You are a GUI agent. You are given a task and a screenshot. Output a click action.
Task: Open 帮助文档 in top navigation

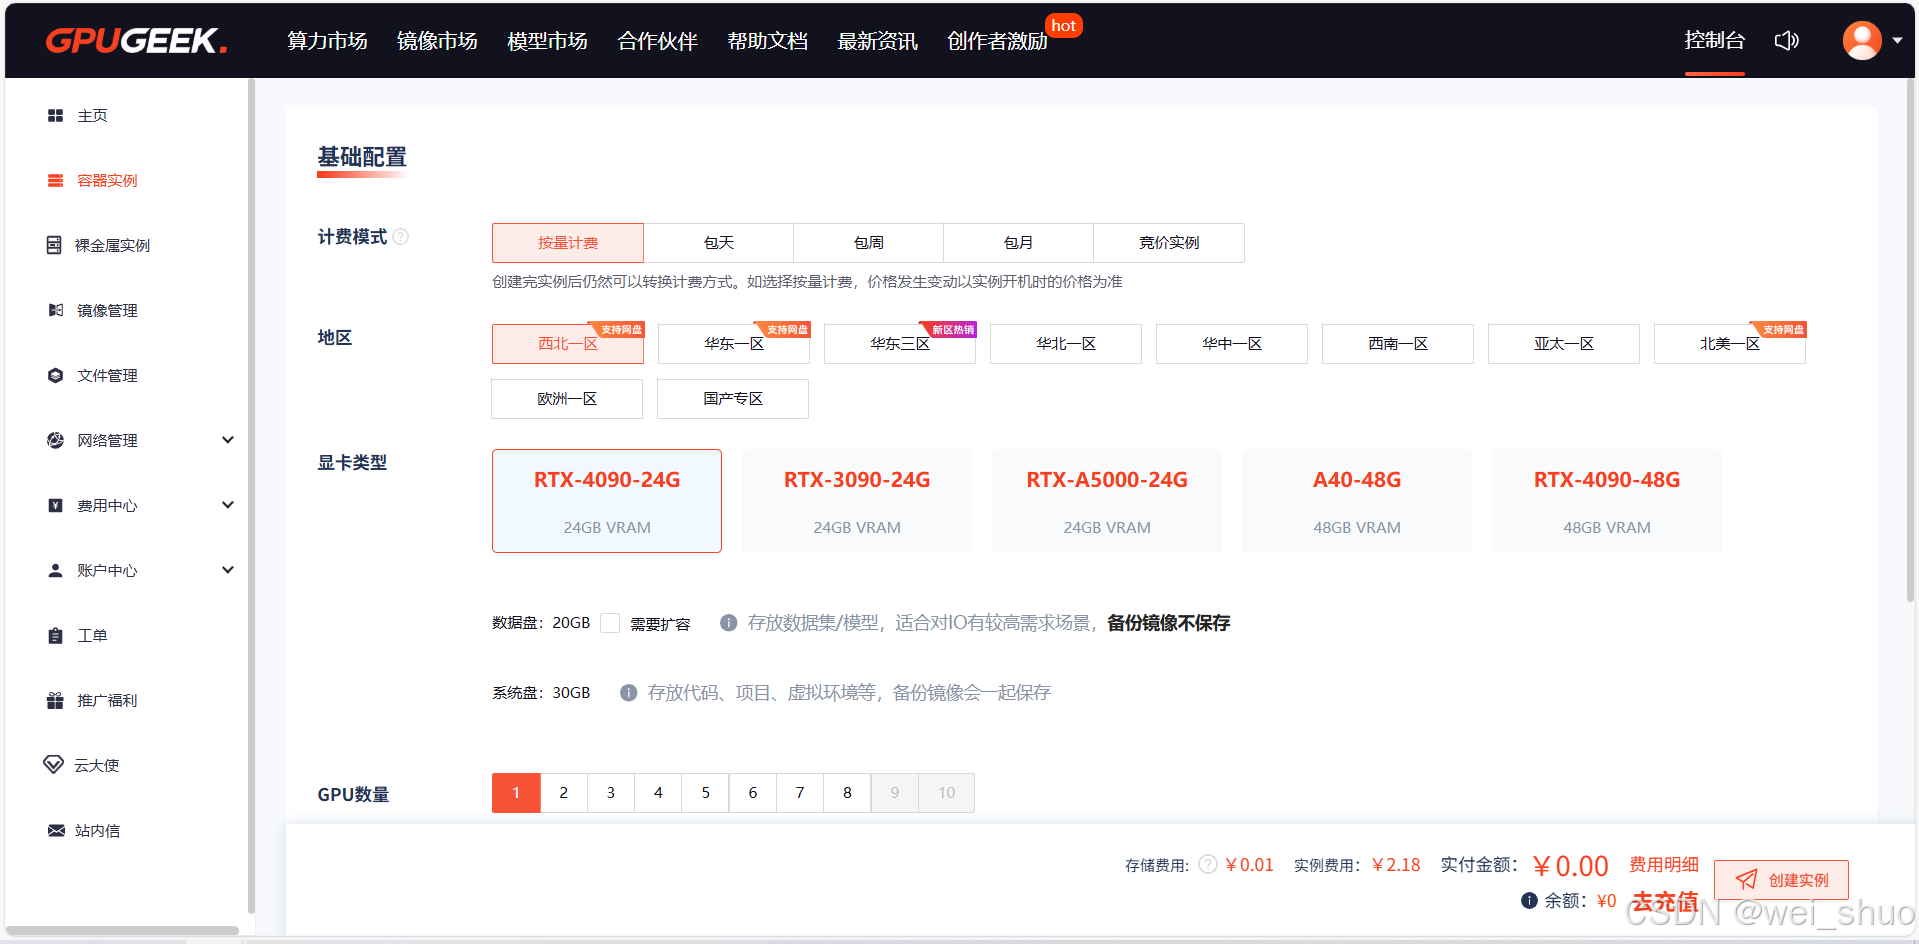coord(767,41)
